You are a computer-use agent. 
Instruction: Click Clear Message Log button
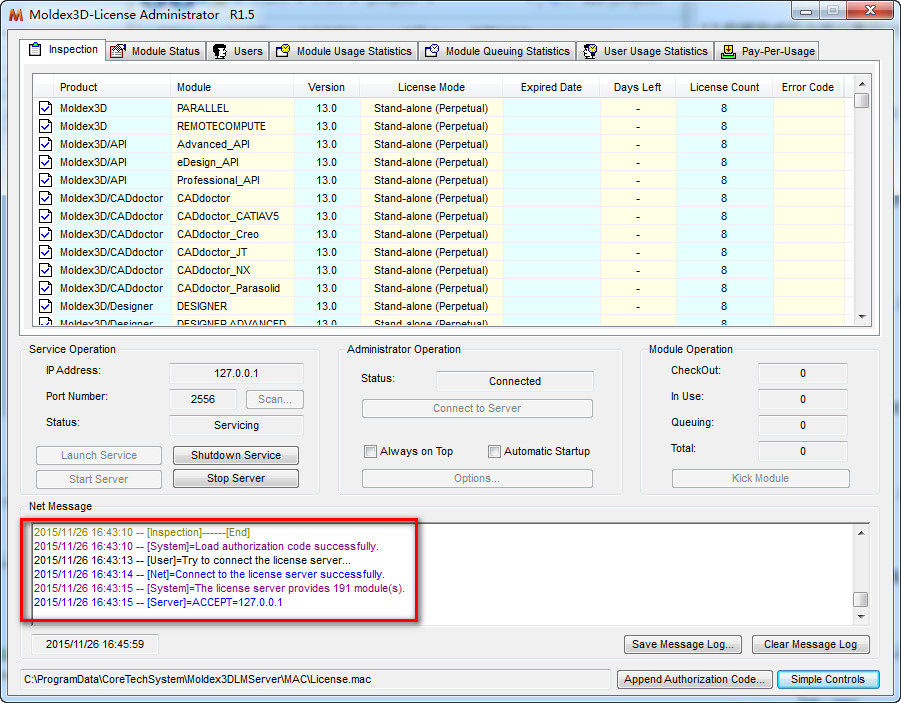[810, 644]
